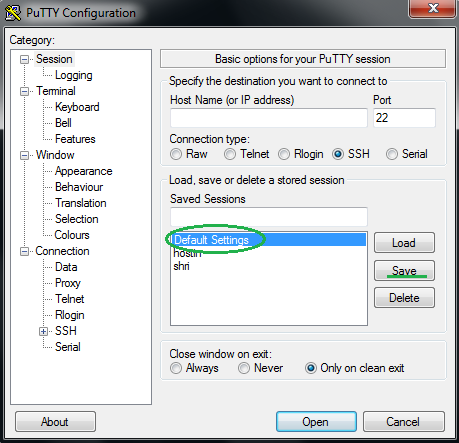Click the PuTTY icon in title bar
This screenshot has height=443, width=459.
13,13
